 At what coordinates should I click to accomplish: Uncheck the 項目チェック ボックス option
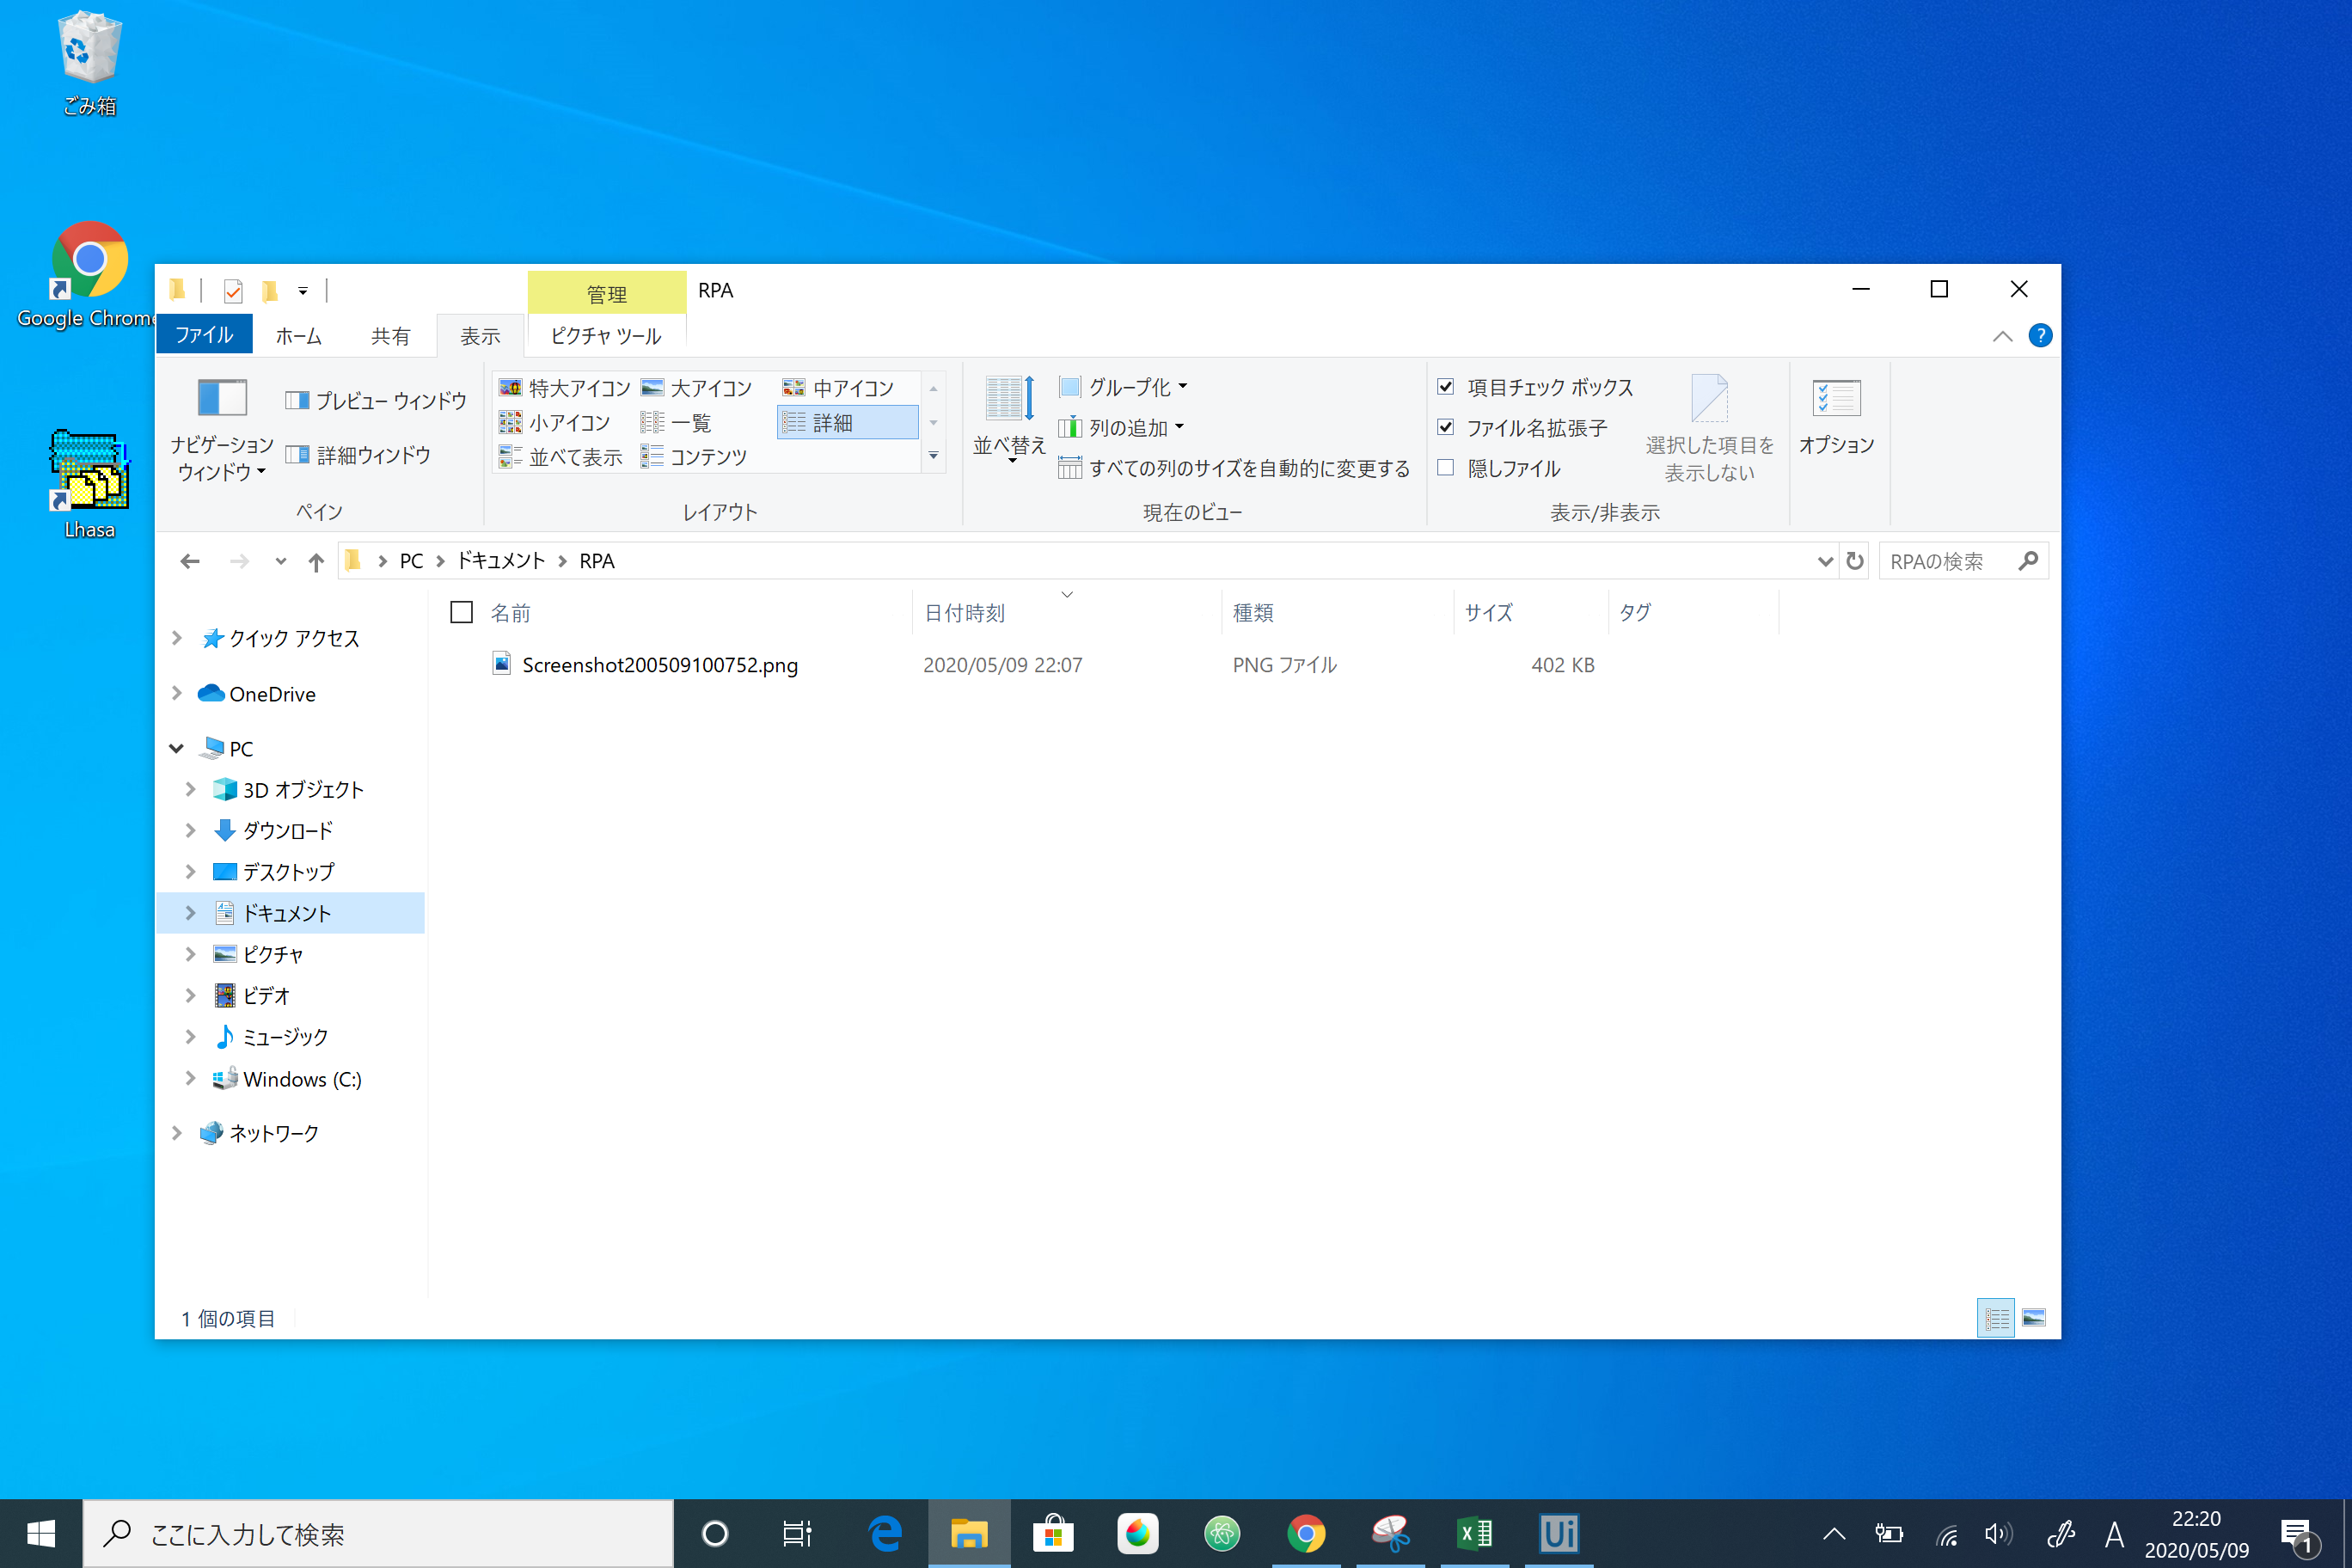click(1445, 387)
